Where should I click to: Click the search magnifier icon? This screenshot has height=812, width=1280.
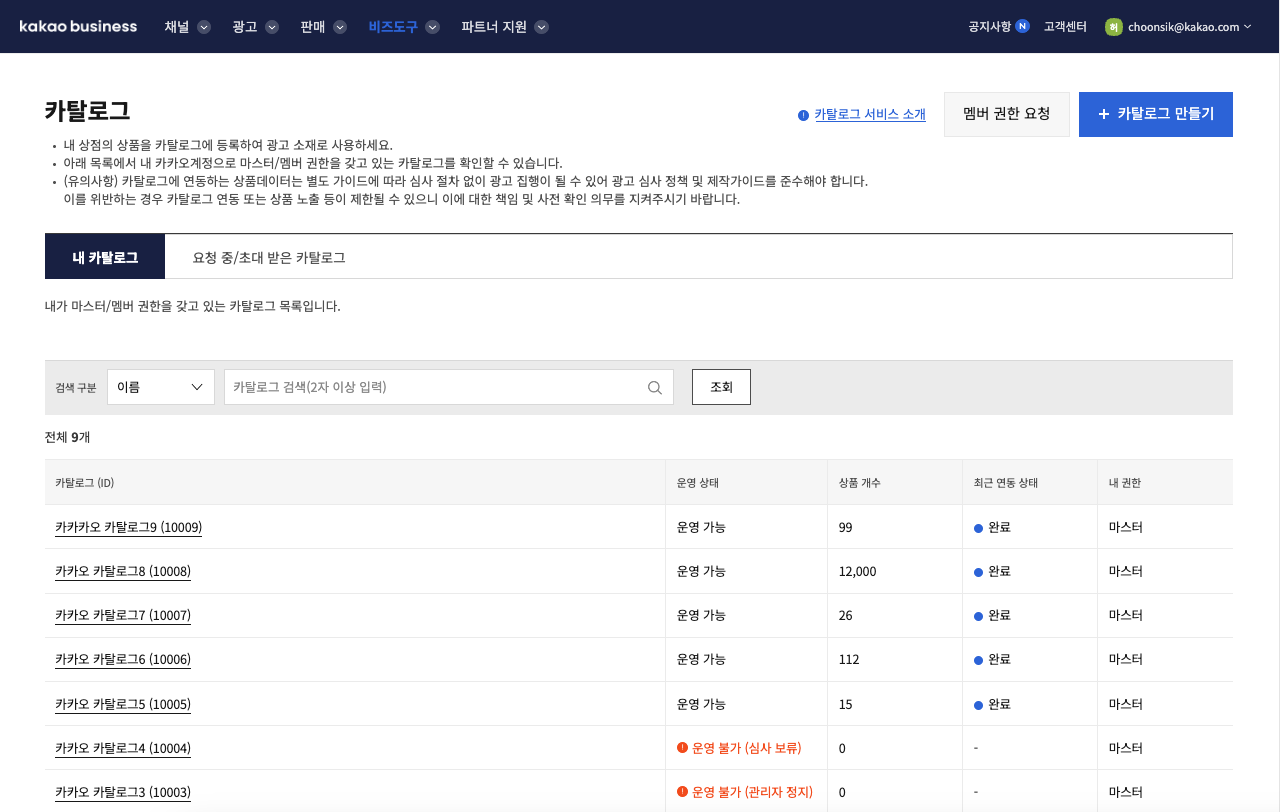pos(655,388)
